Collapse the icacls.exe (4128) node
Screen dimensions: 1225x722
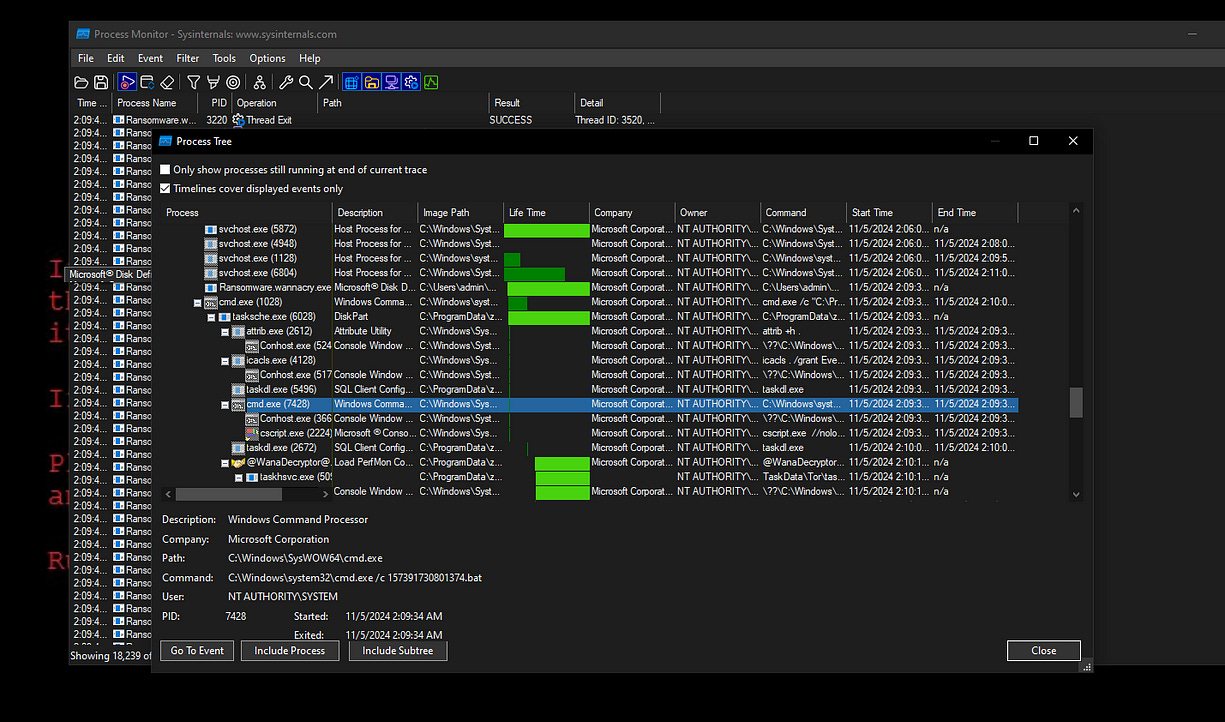[x=225, y=360]
